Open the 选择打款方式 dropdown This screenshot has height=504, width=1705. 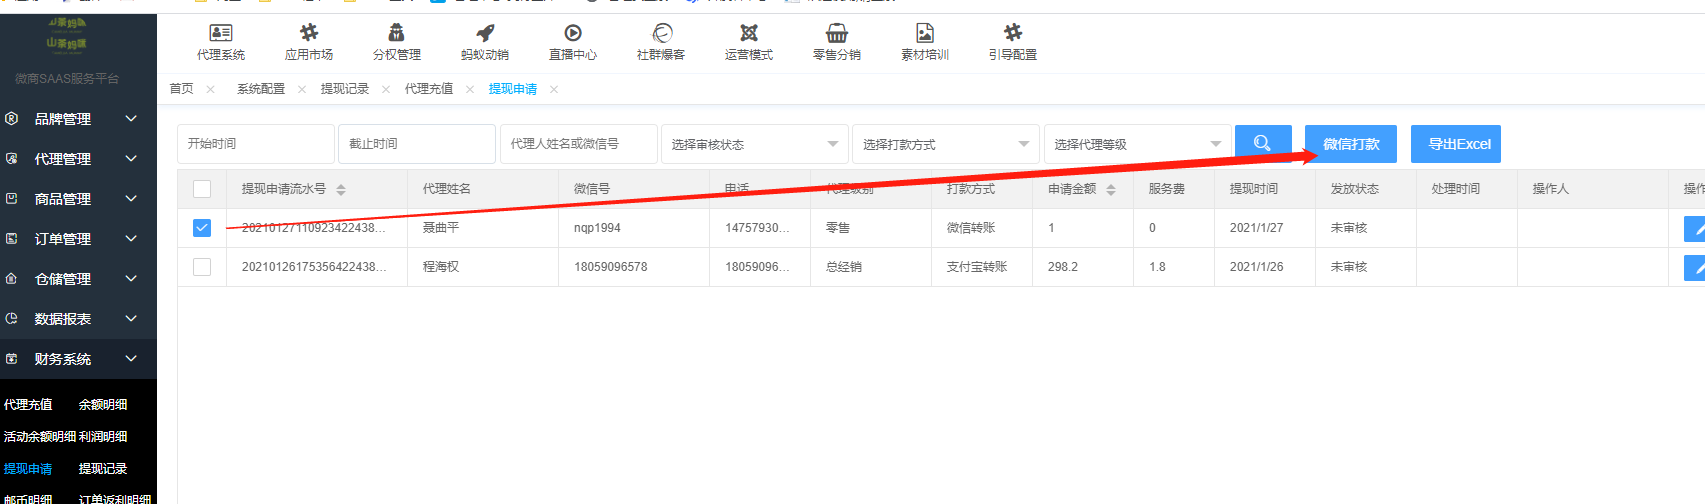click(945, 144)
